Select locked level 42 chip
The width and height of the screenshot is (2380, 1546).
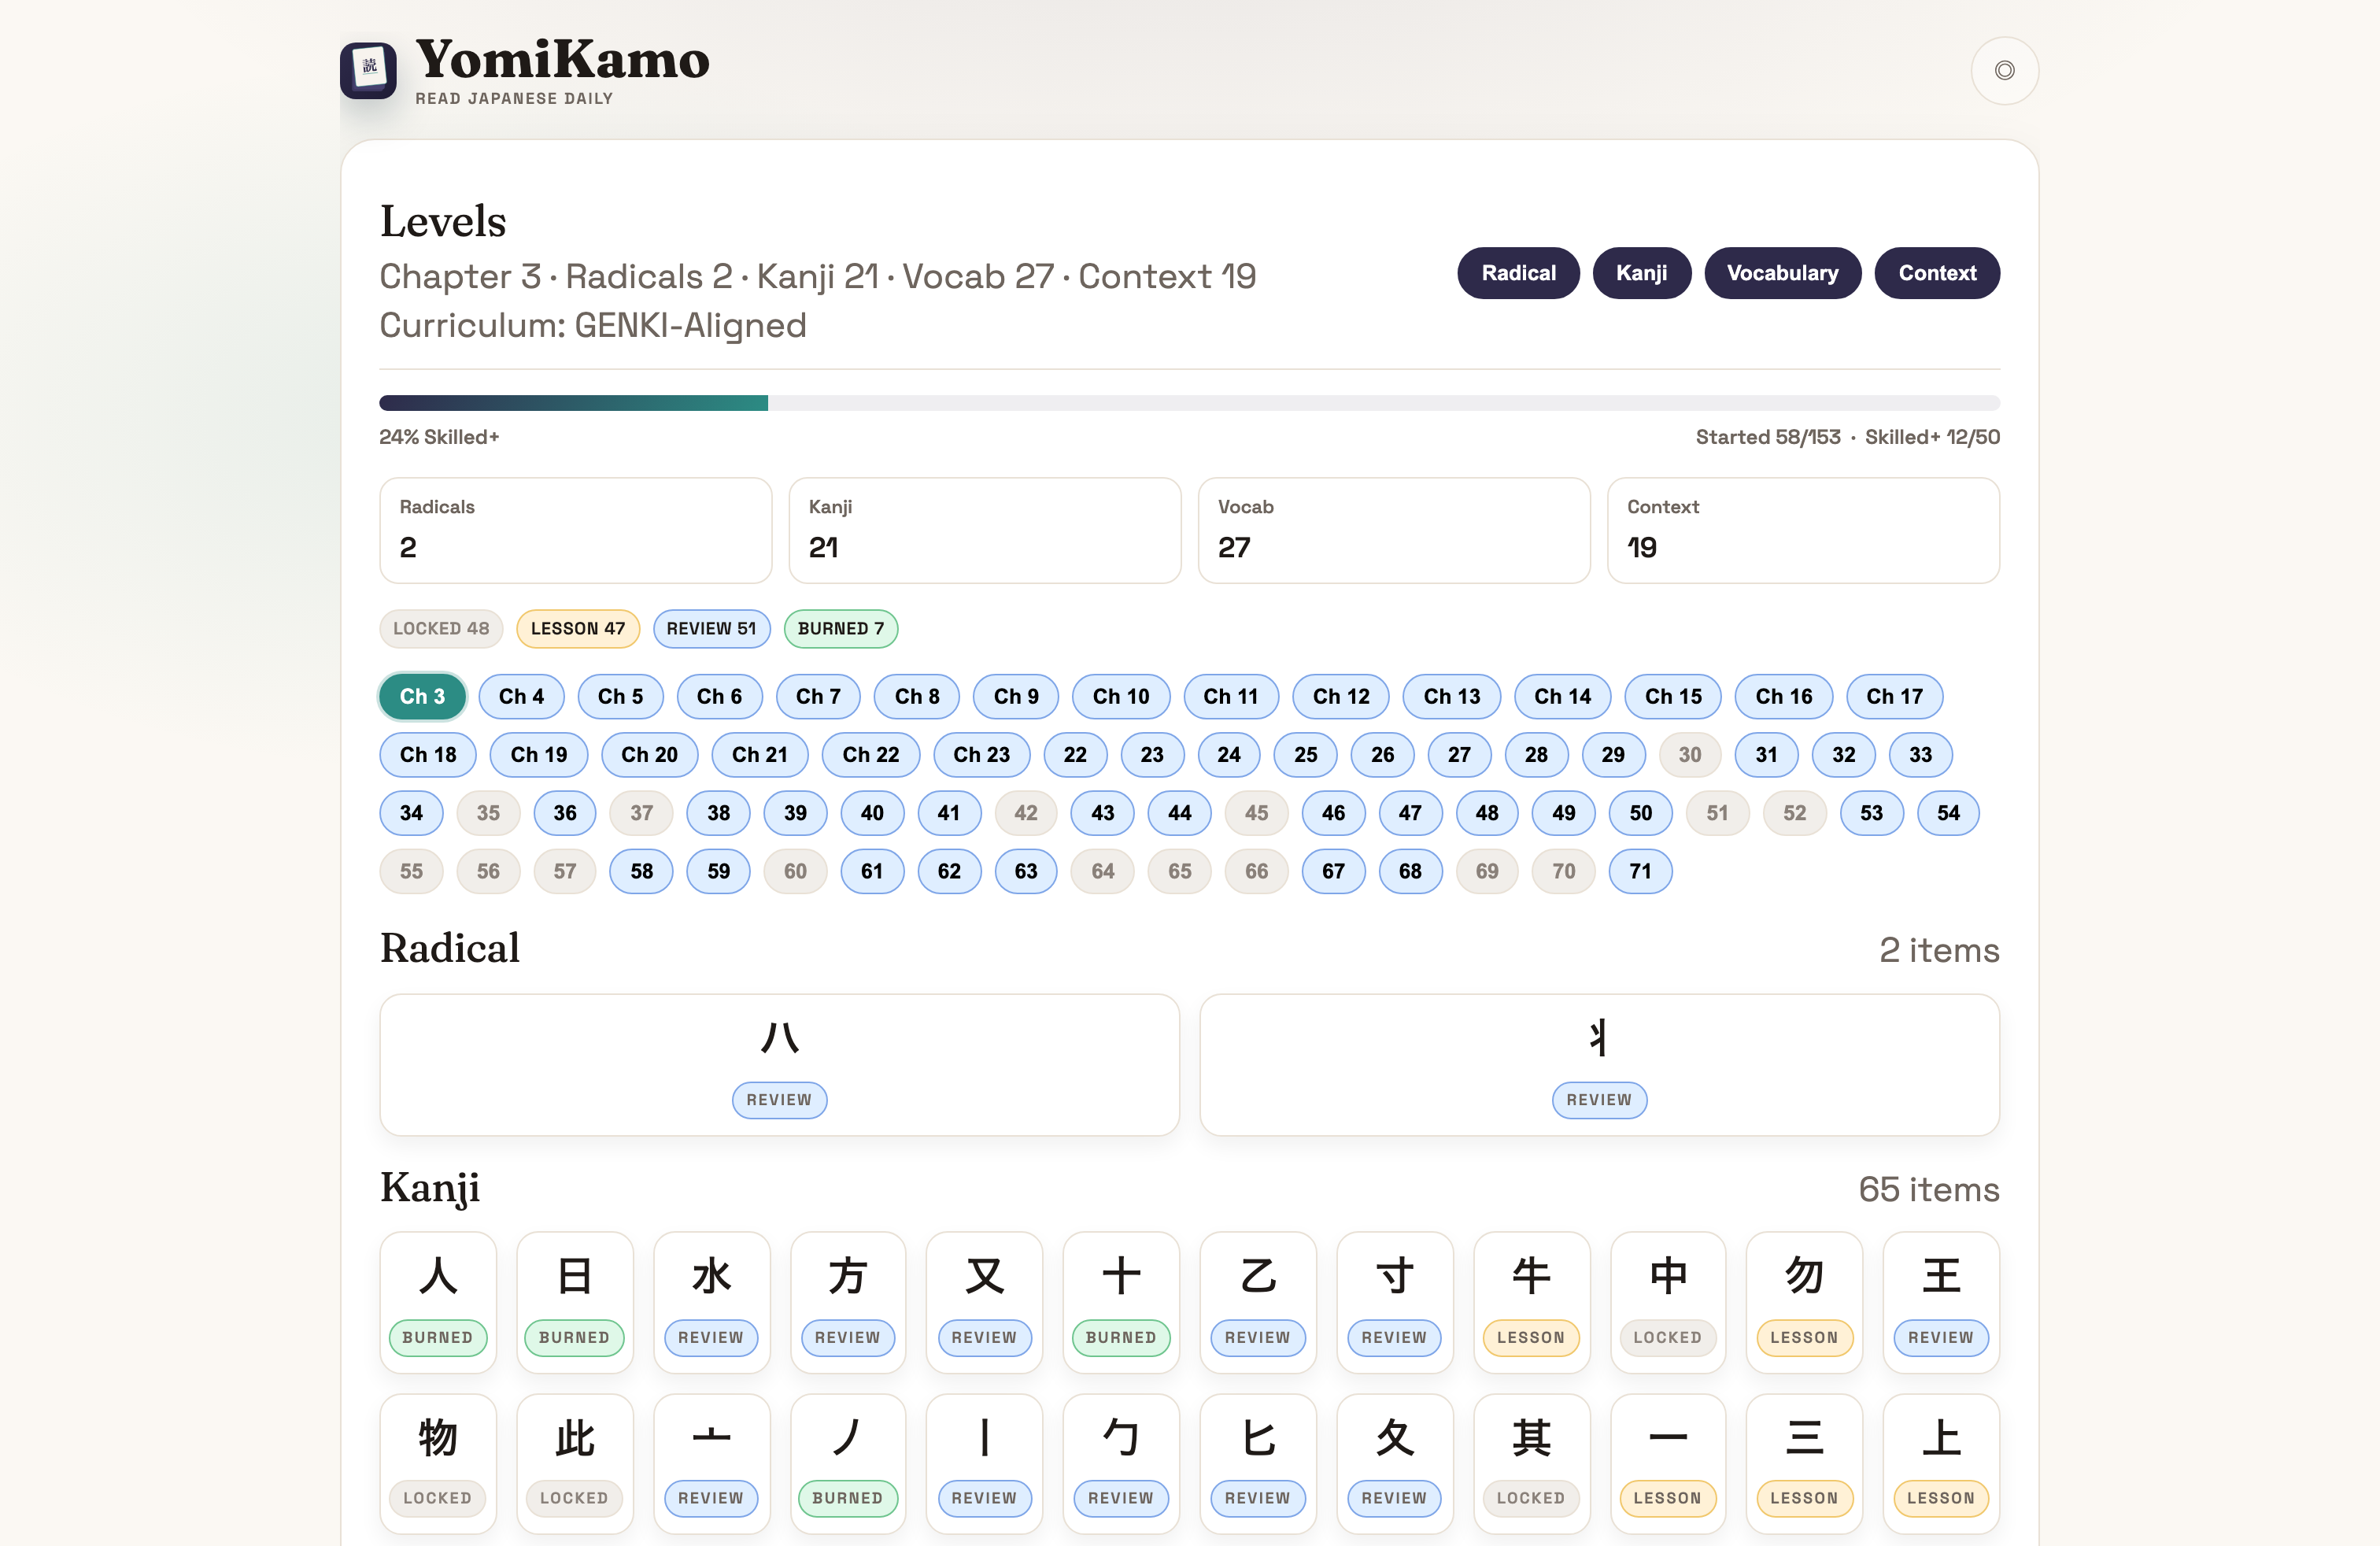(x=1026, y=812)
